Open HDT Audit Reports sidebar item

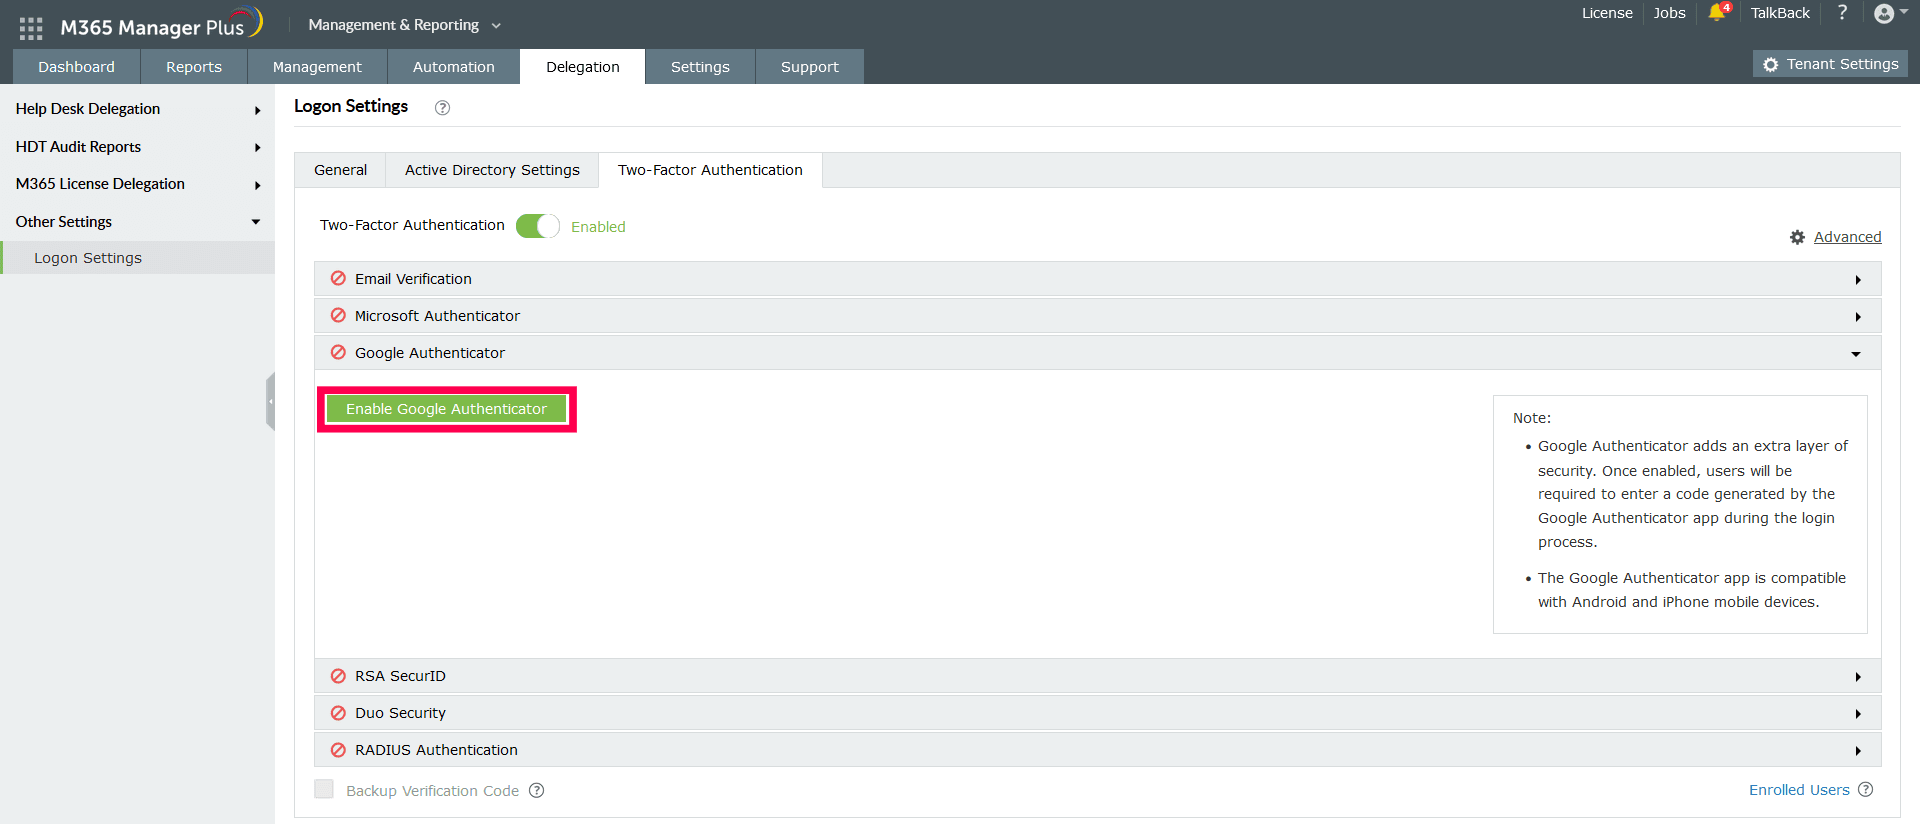tap(78, 147)
